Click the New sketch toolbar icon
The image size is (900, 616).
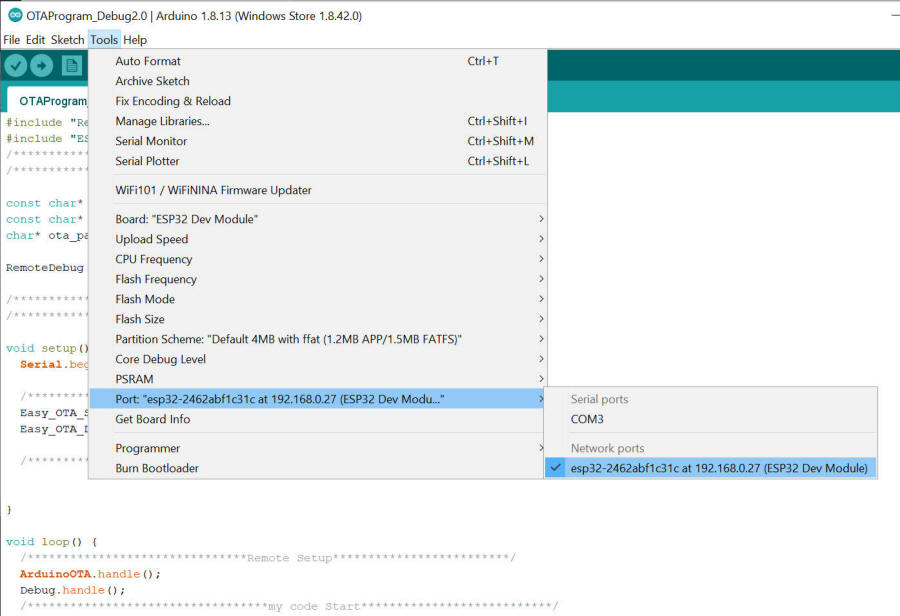pyautogui.click(x=72, y=66)
